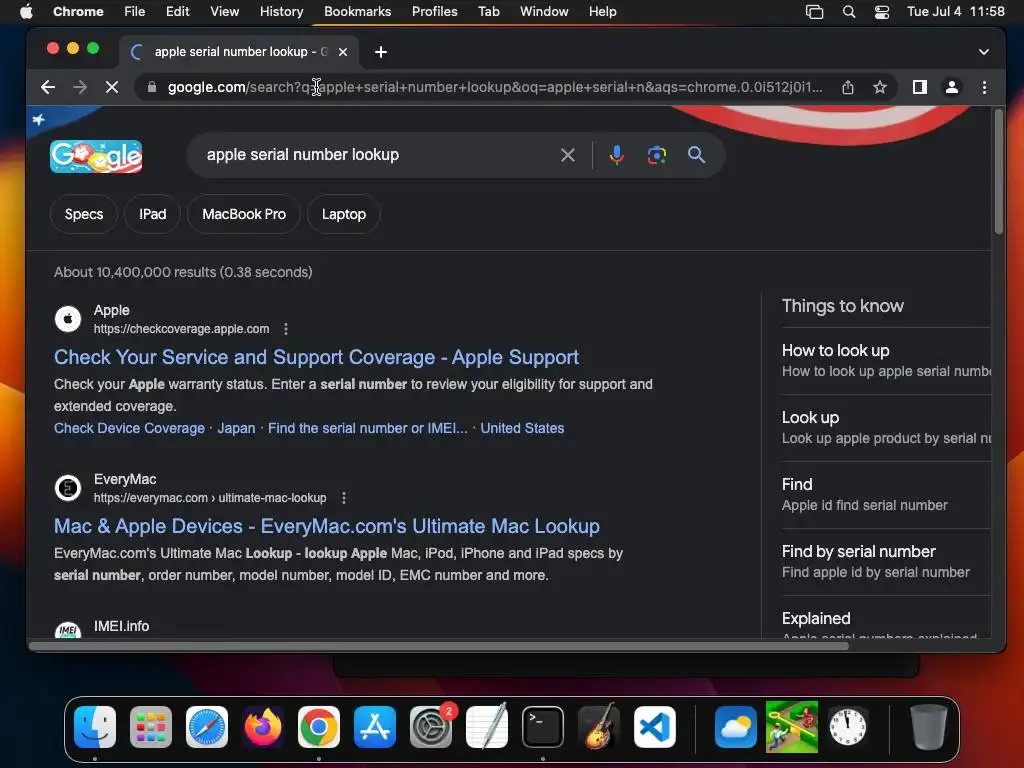Bookmark this tab with the star

(880, 87)
